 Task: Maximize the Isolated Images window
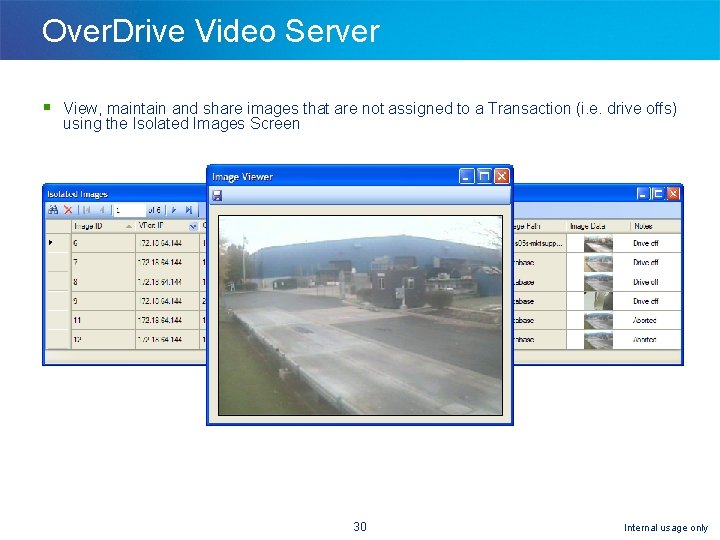click(658, 194)
